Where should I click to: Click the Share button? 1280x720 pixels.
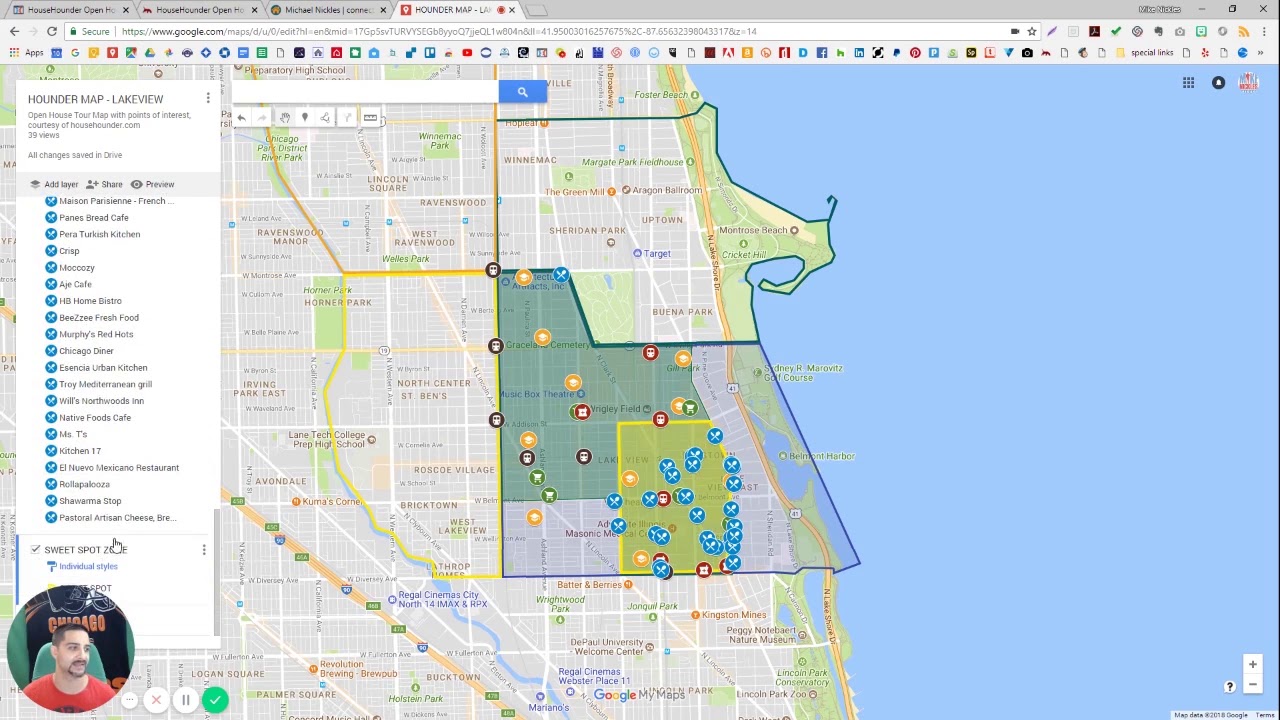point(104,184)
